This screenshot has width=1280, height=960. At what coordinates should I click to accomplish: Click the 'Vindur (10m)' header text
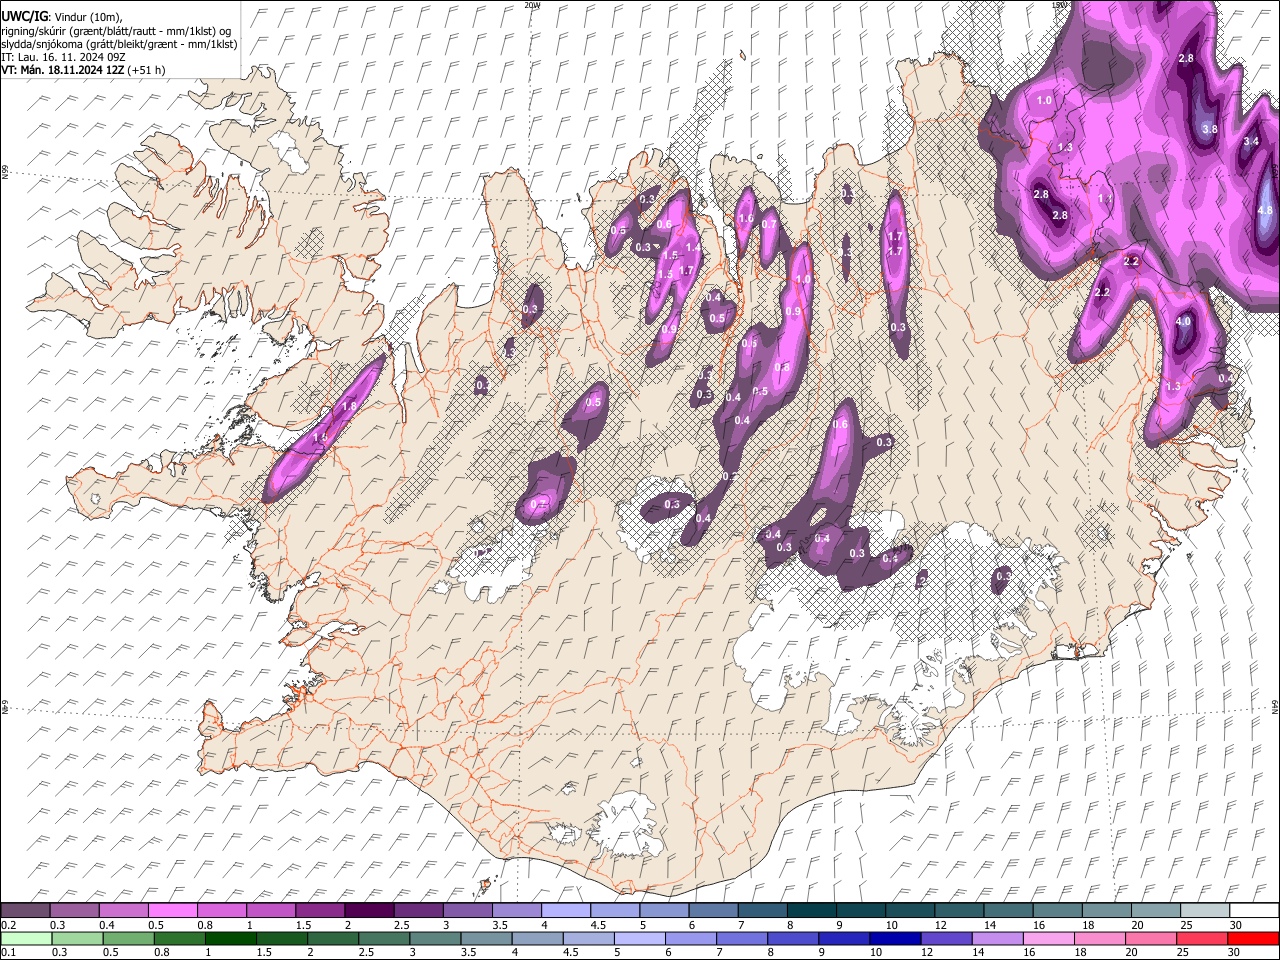pos(86,17)
